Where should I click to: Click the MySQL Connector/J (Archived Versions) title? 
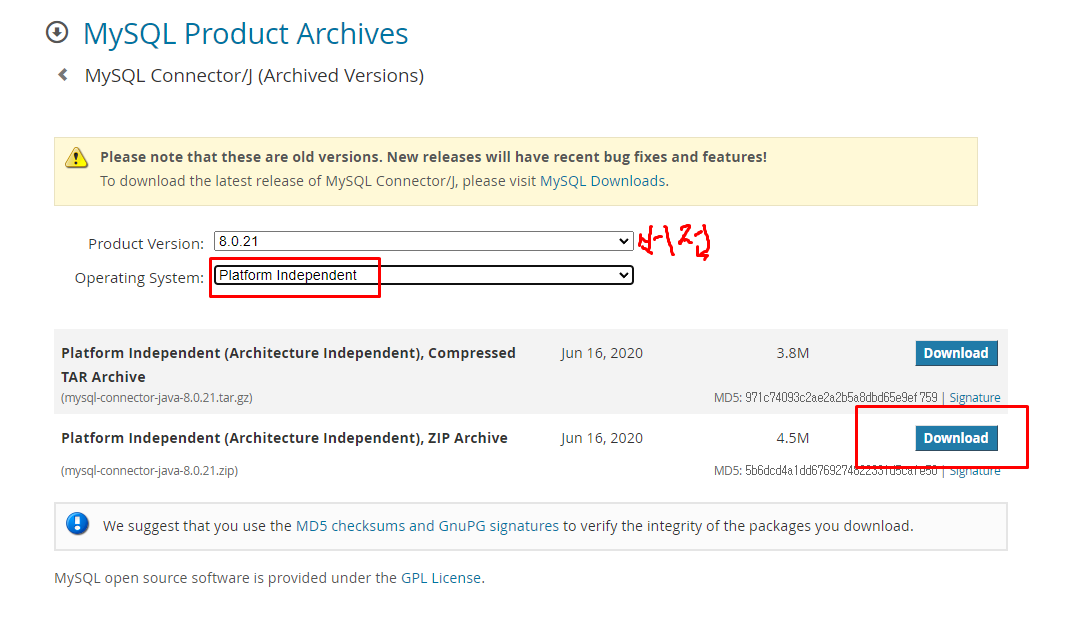(x=254, y=75)
